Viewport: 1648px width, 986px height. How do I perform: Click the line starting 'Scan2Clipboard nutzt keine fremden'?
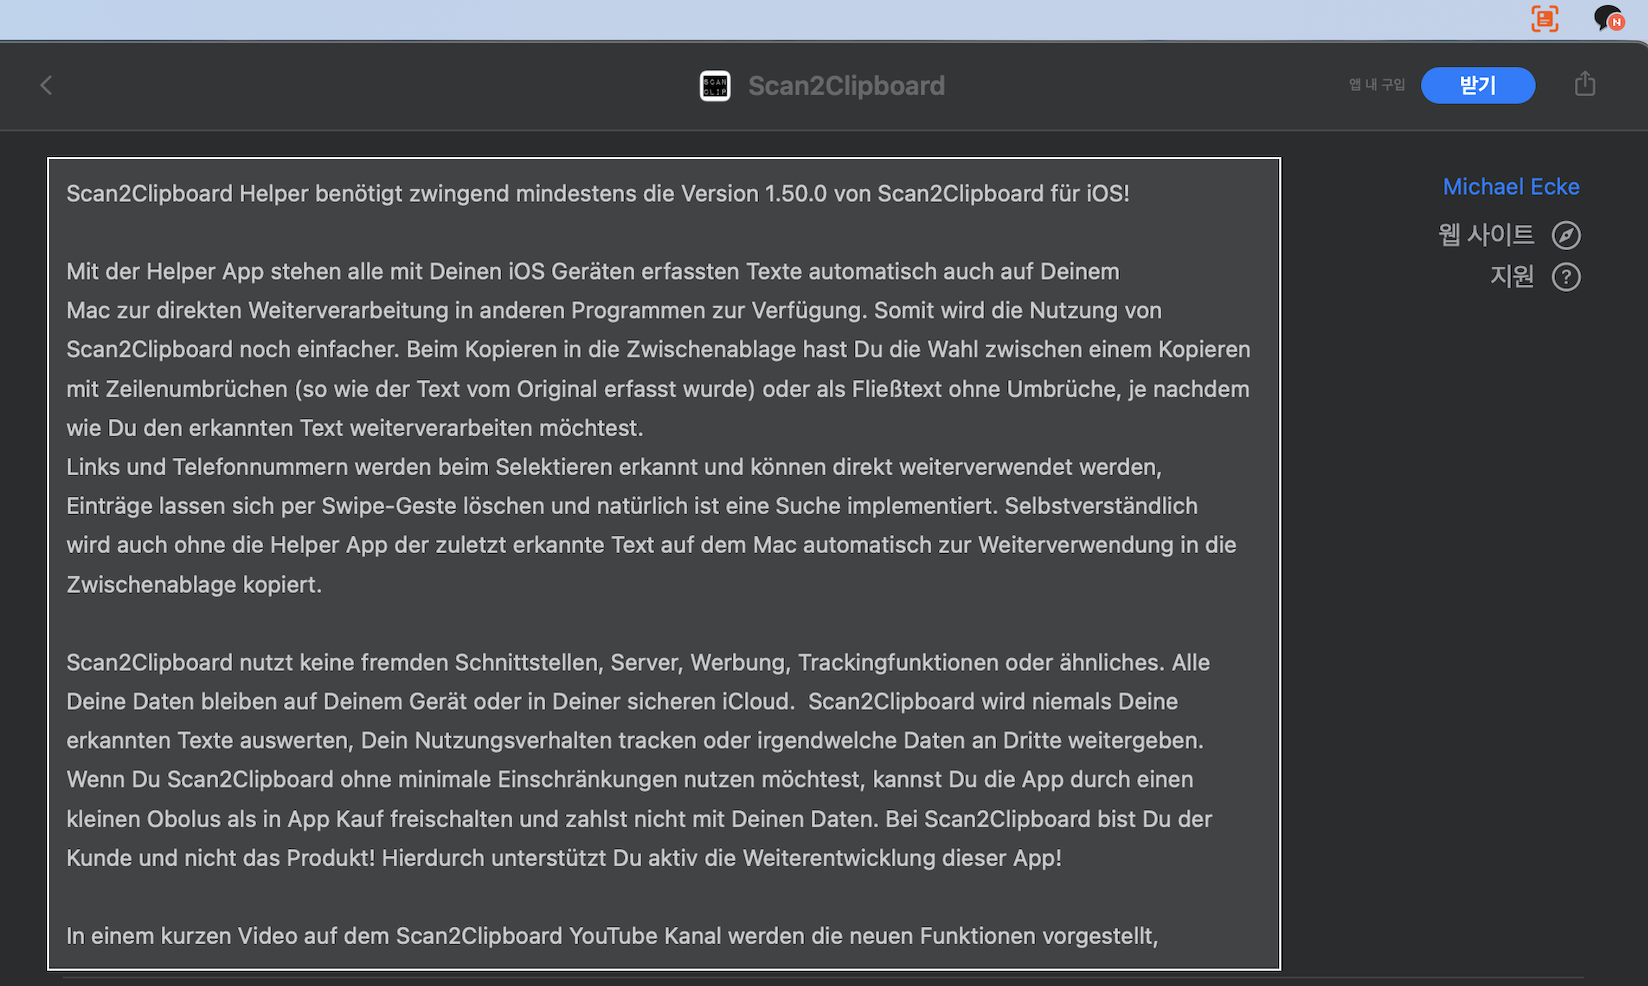pos(638,663)
